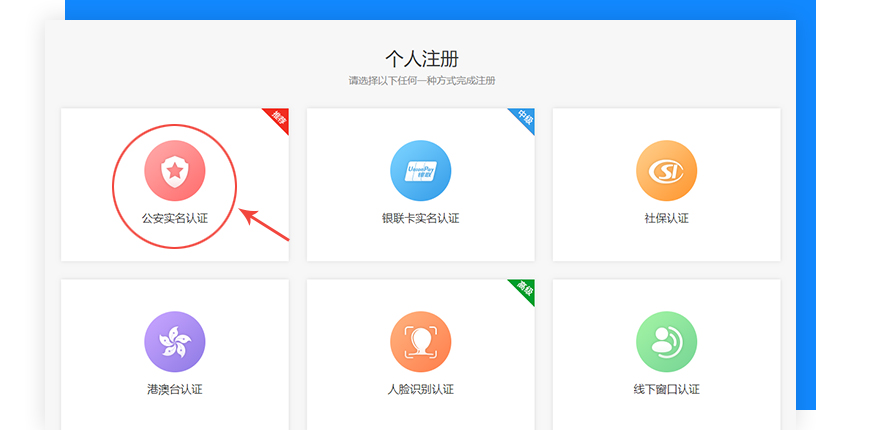Click the red police shield star icon
The height and width of the screenshot is (430, 870).
(175, 171)
